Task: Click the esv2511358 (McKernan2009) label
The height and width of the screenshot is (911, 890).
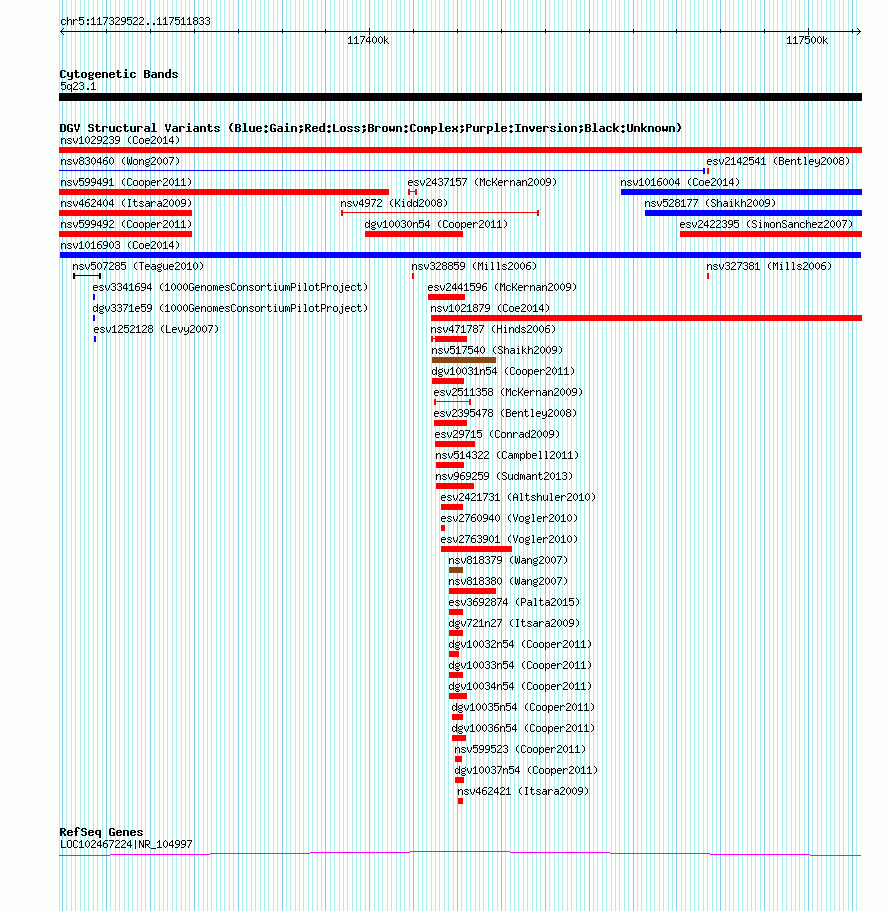Action: (x=508, y=392)
